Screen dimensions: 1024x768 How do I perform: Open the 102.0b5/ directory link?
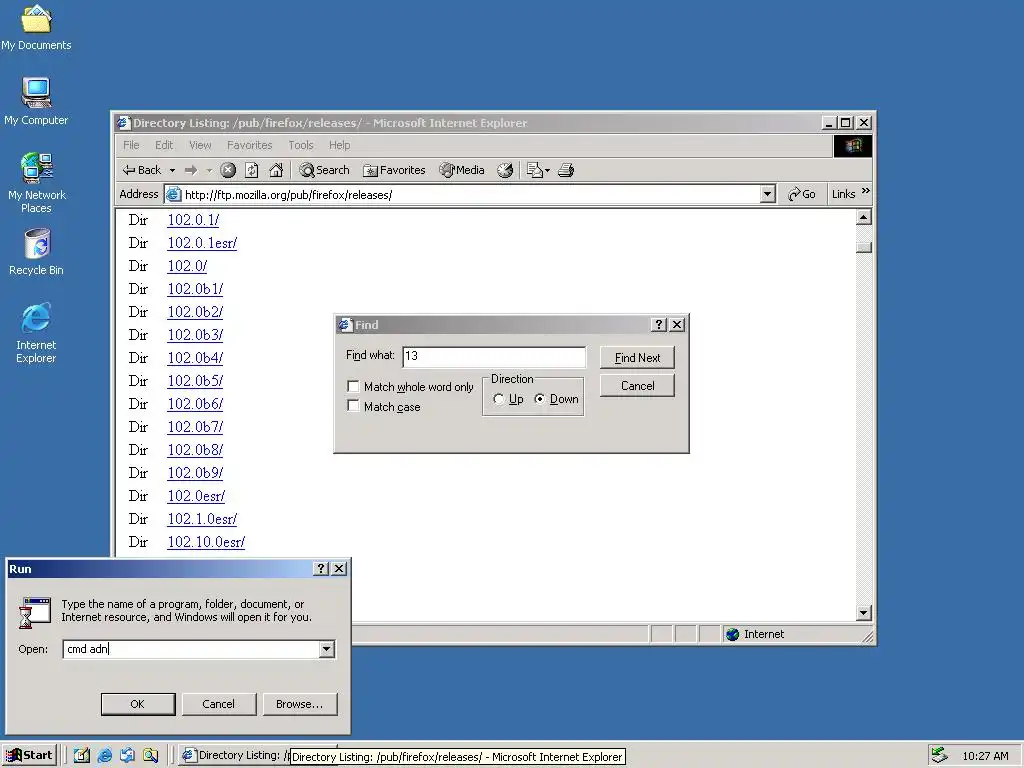click(195, 381)
